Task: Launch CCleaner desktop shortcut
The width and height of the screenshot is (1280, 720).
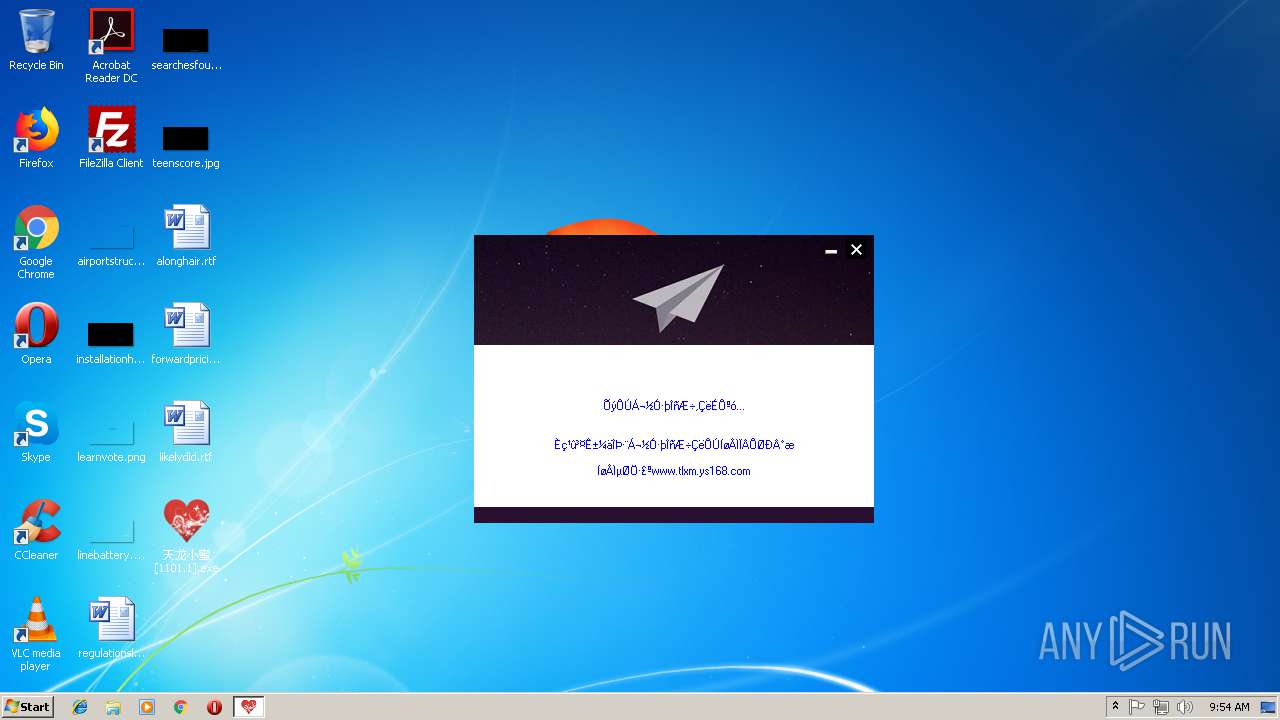Action: (x=36, y=530)
